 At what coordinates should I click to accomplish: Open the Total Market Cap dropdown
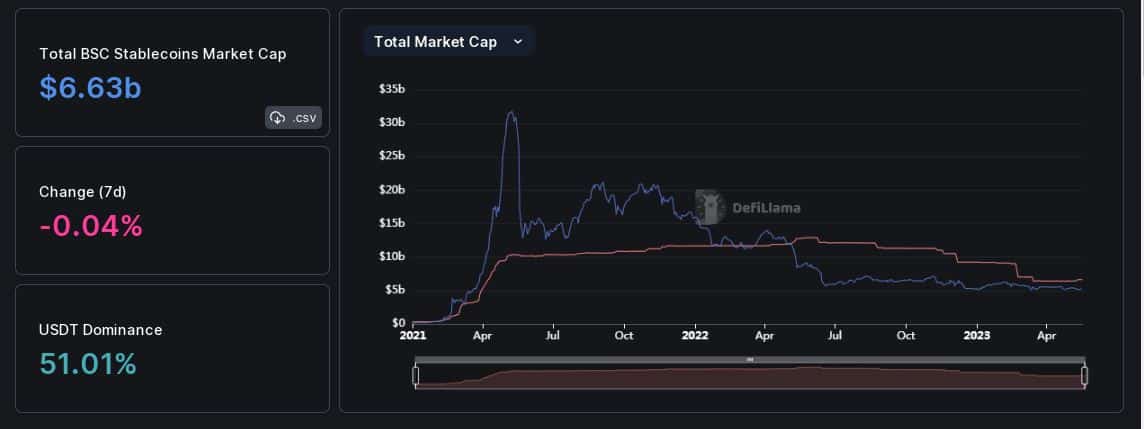[449, 42]
